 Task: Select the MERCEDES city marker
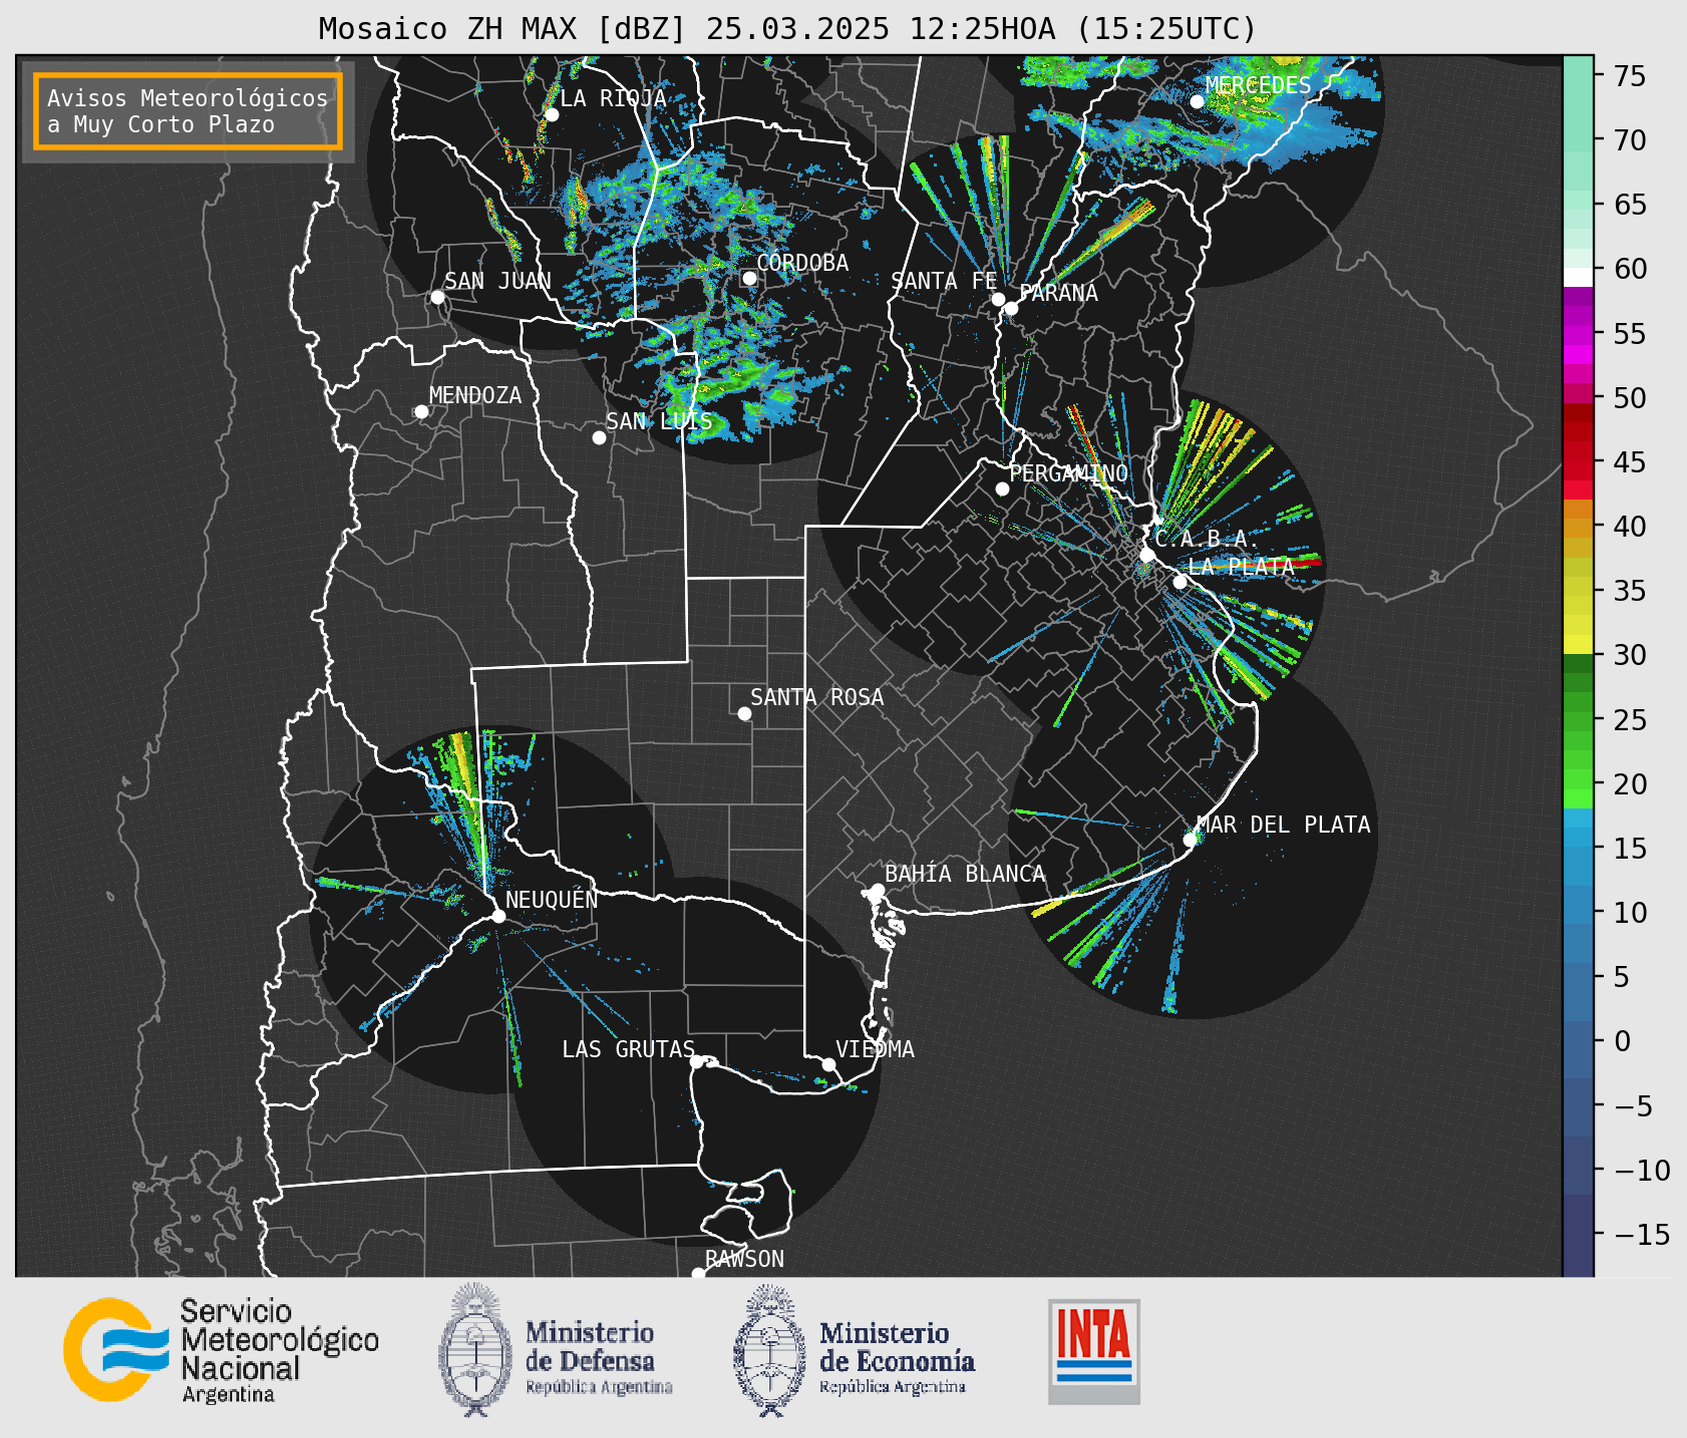1196,102
